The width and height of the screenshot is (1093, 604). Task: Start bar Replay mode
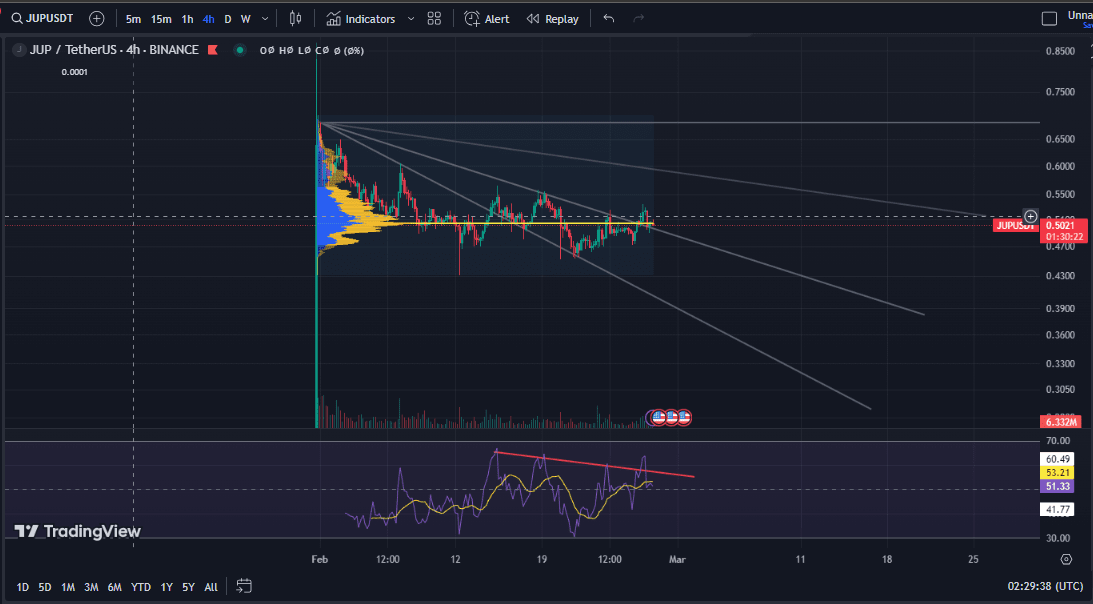(551, 17)
